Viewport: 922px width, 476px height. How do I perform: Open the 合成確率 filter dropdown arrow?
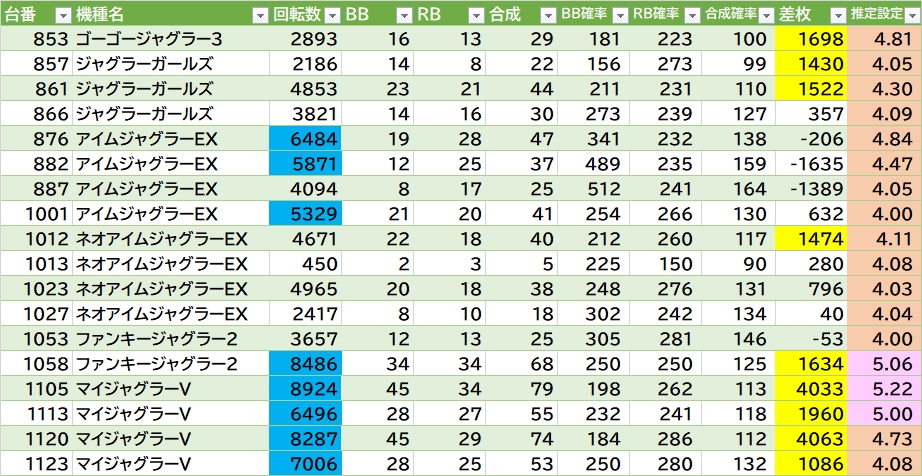coord(764,14)
